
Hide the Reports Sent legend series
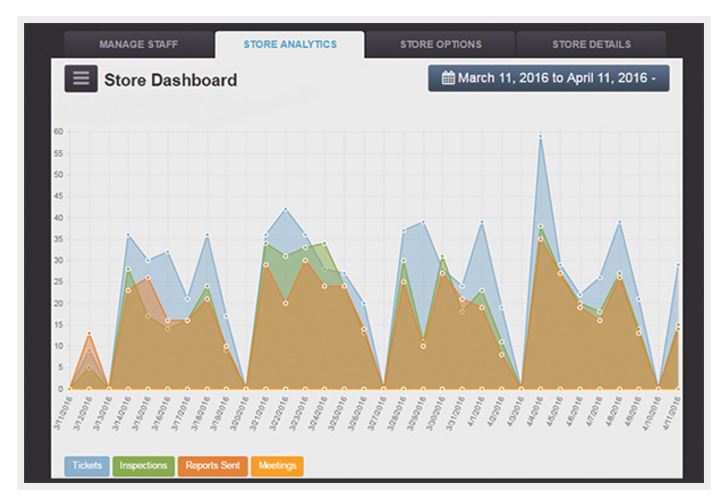[x=212, y=466]
